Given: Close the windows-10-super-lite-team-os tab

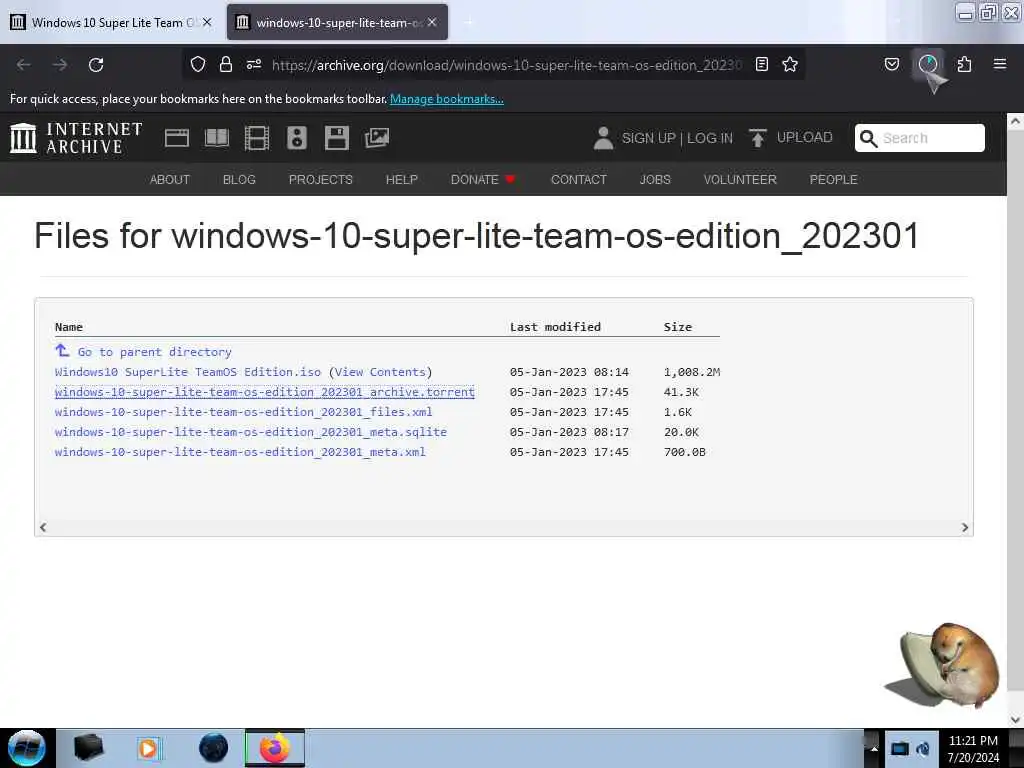Looking at the screenshot, I should click(432, 22).
